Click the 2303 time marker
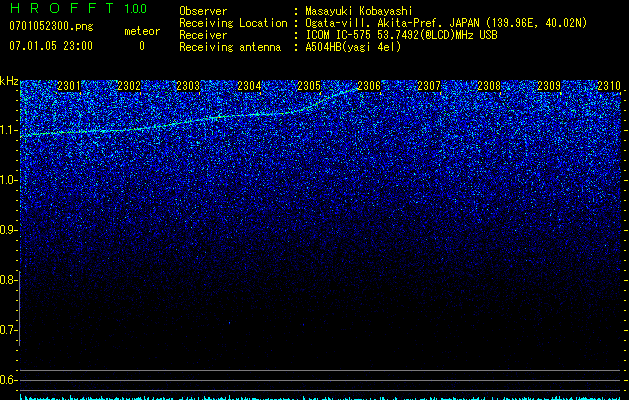The image size is (629, 400). (x=188, y=86)
